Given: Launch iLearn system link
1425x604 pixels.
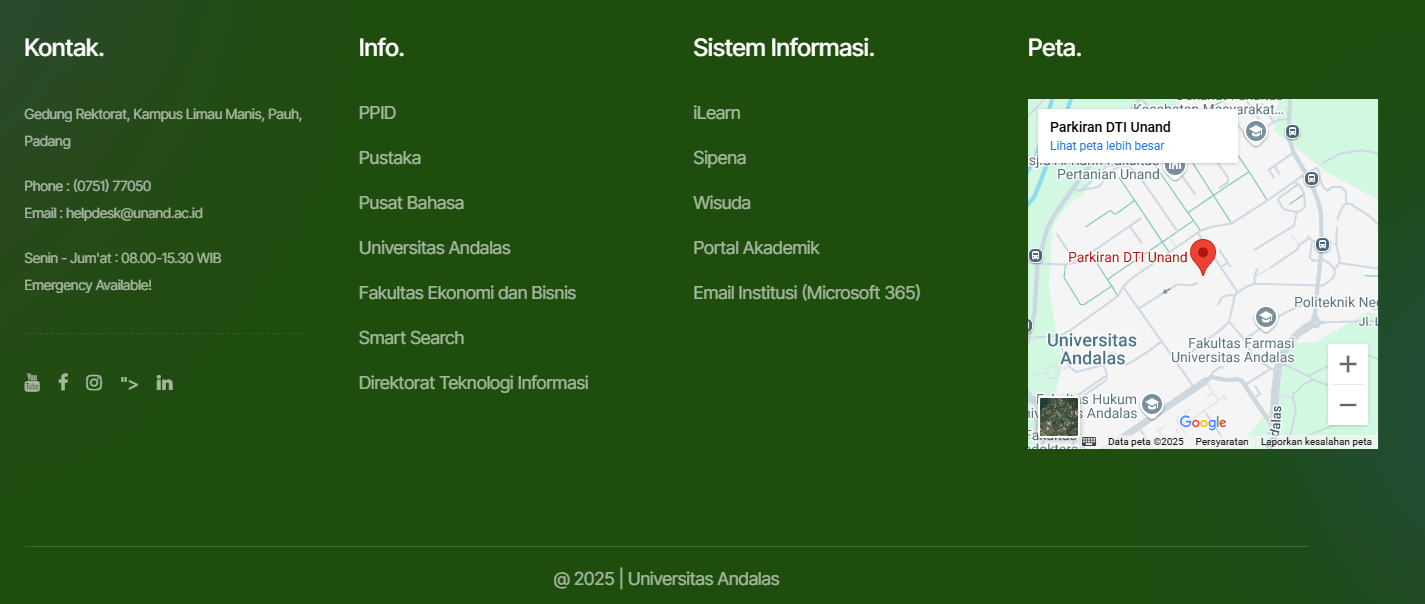Looking at the screenshot, I should click(716, 113).
